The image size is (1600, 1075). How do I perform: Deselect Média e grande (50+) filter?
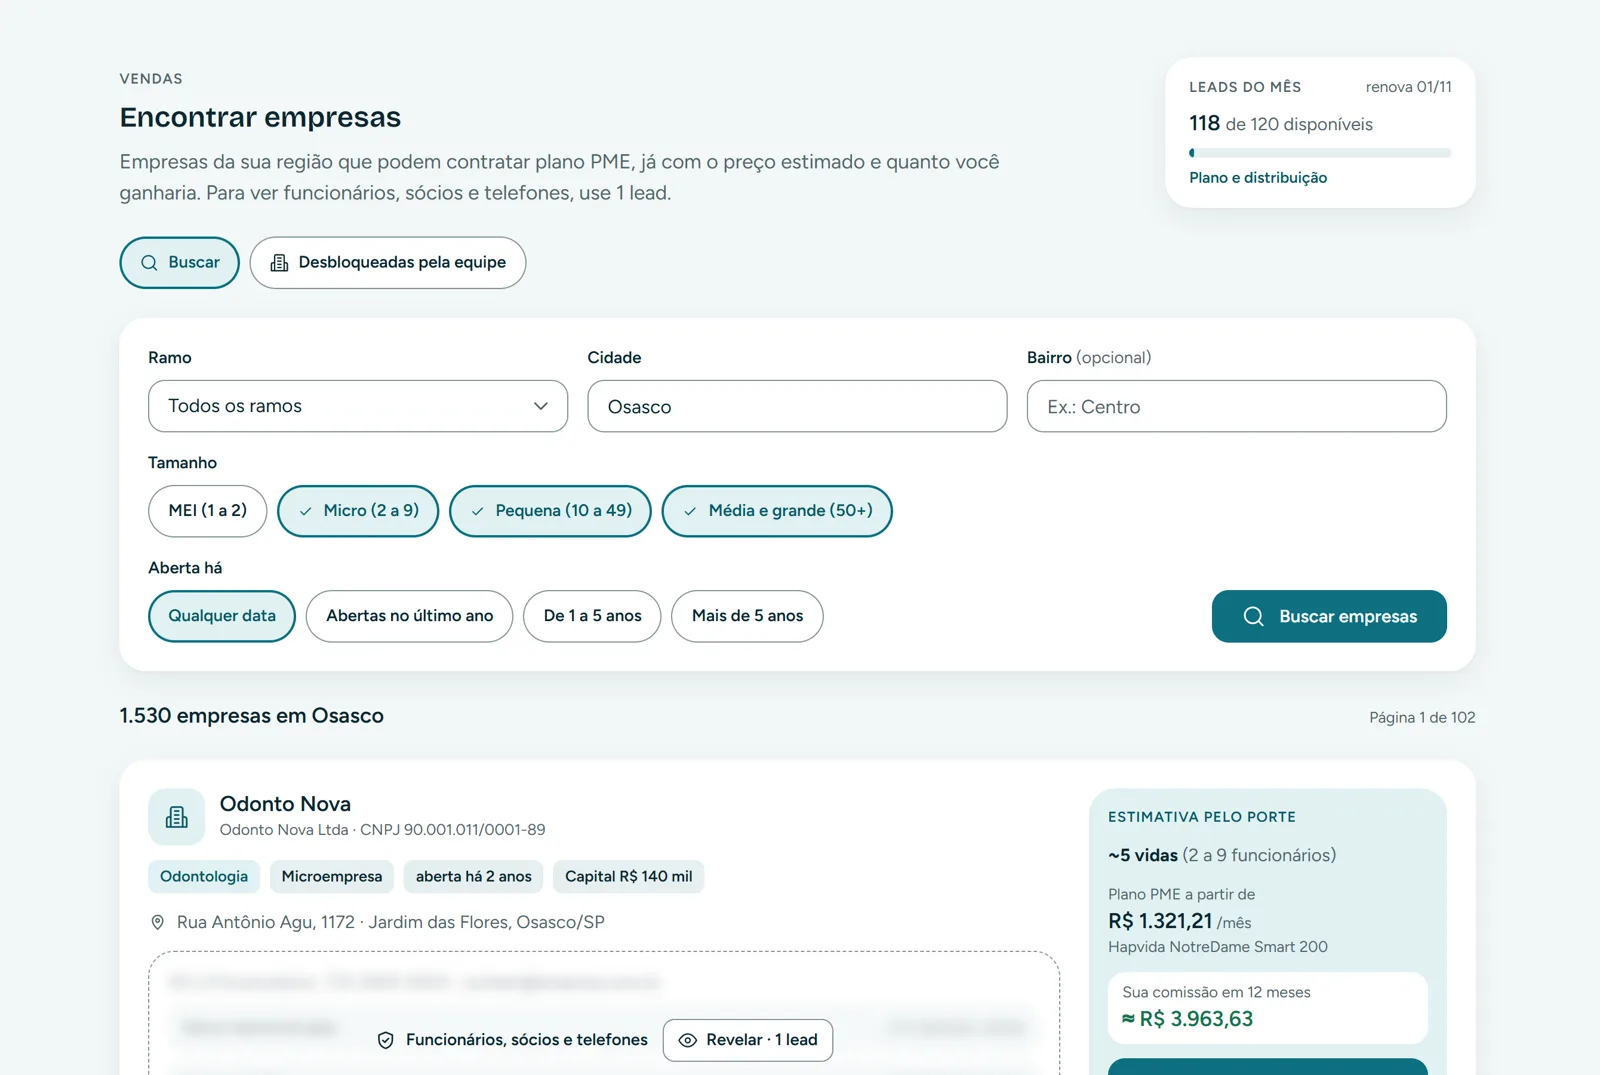tap(777, 511)
